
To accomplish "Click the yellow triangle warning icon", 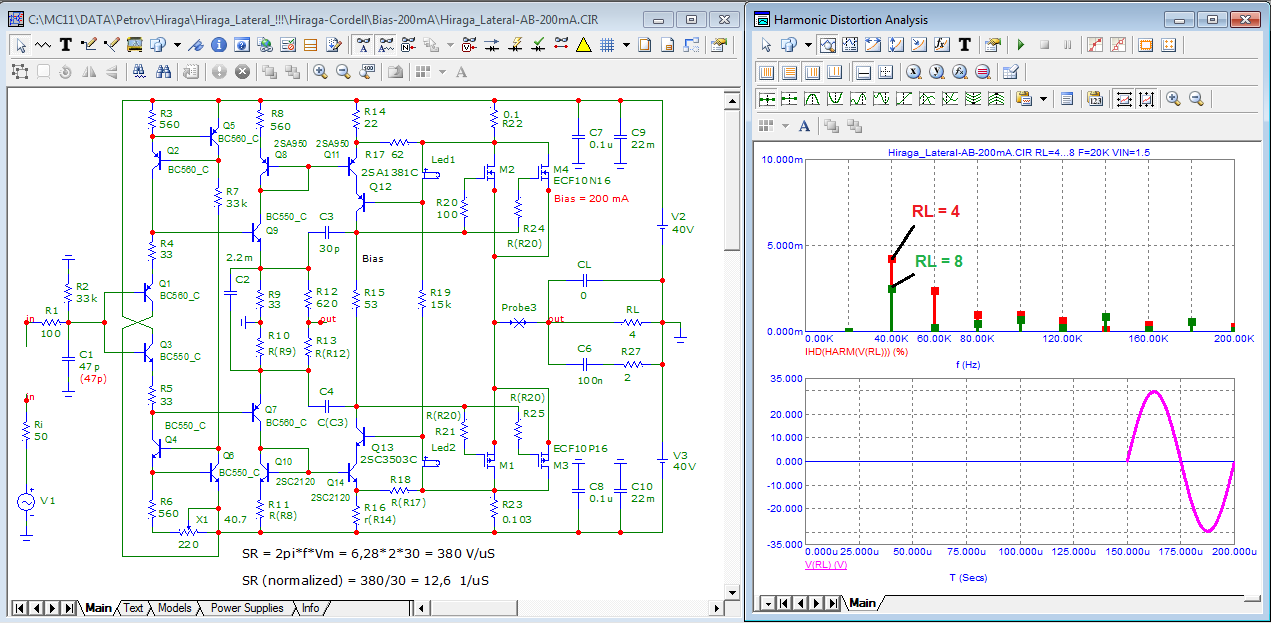I will (x=583, y=44).
